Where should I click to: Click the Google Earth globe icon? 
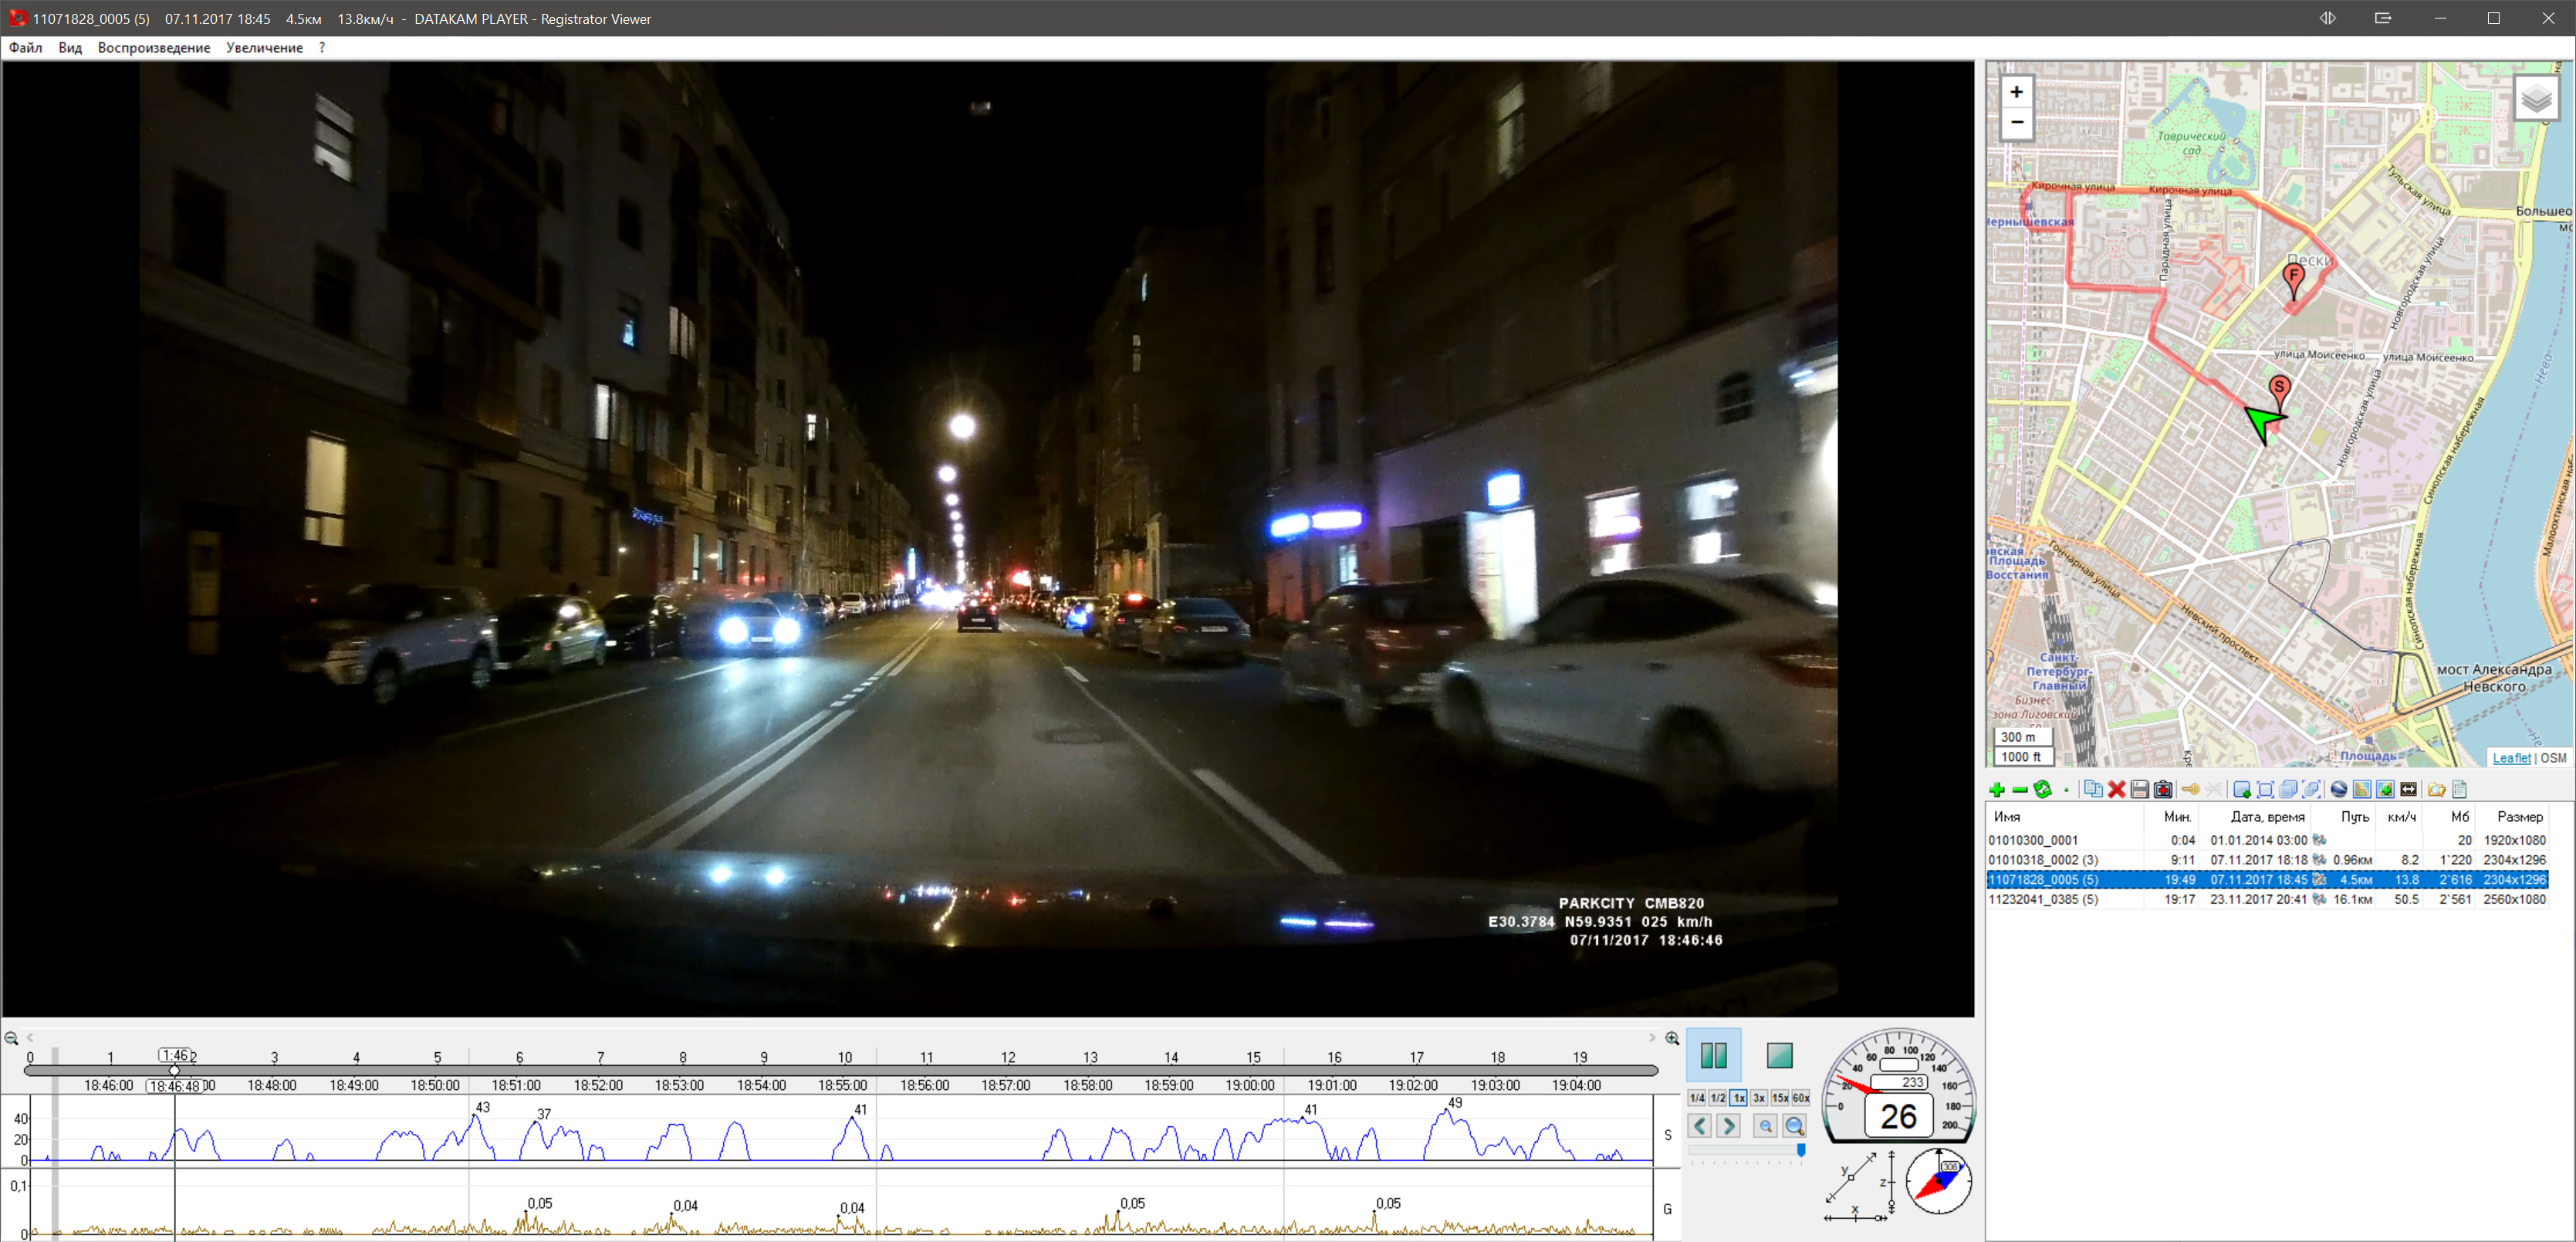tap(2338, 790)
